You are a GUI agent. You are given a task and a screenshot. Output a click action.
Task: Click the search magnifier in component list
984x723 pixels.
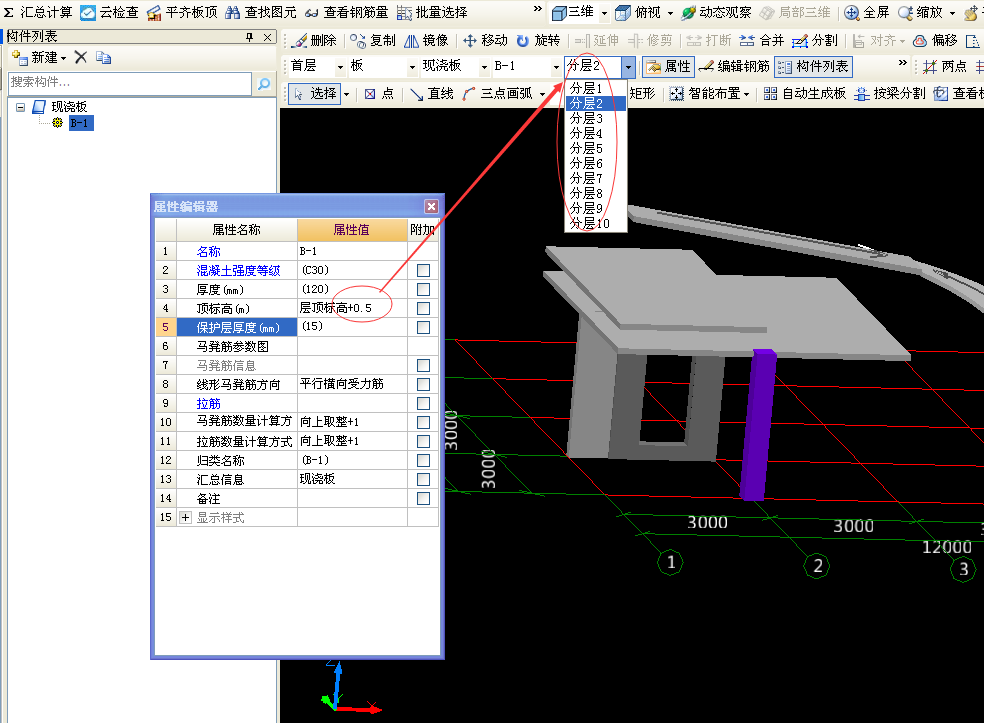click(x=264, y=83)
